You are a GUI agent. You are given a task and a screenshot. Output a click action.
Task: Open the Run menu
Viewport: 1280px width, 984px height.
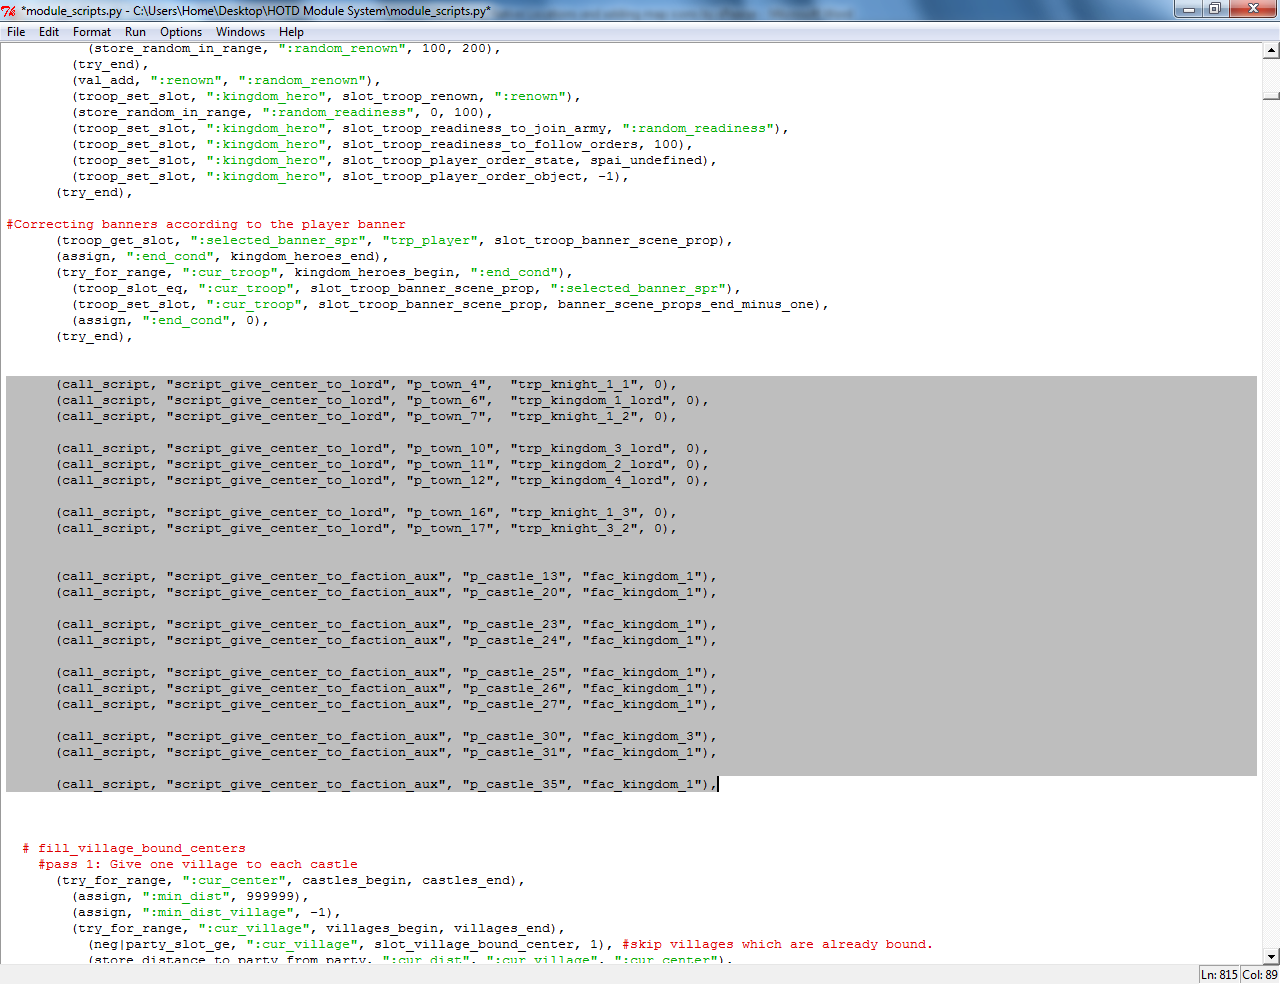tap(135, 32)
